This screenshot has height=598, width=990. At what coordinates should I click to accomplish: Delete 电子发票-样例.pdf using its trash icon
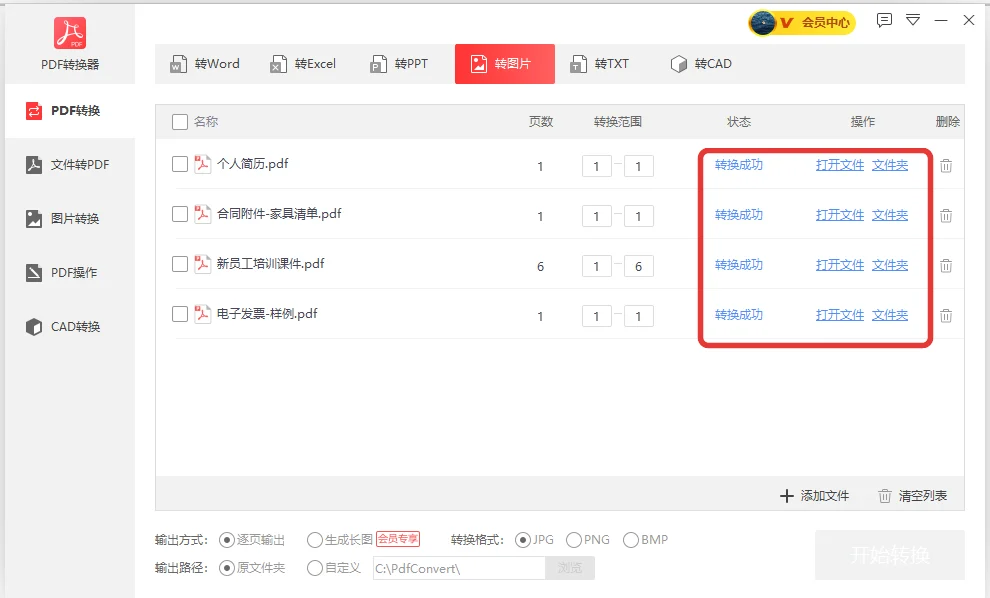pyautogui.click(x=946, y=316)
